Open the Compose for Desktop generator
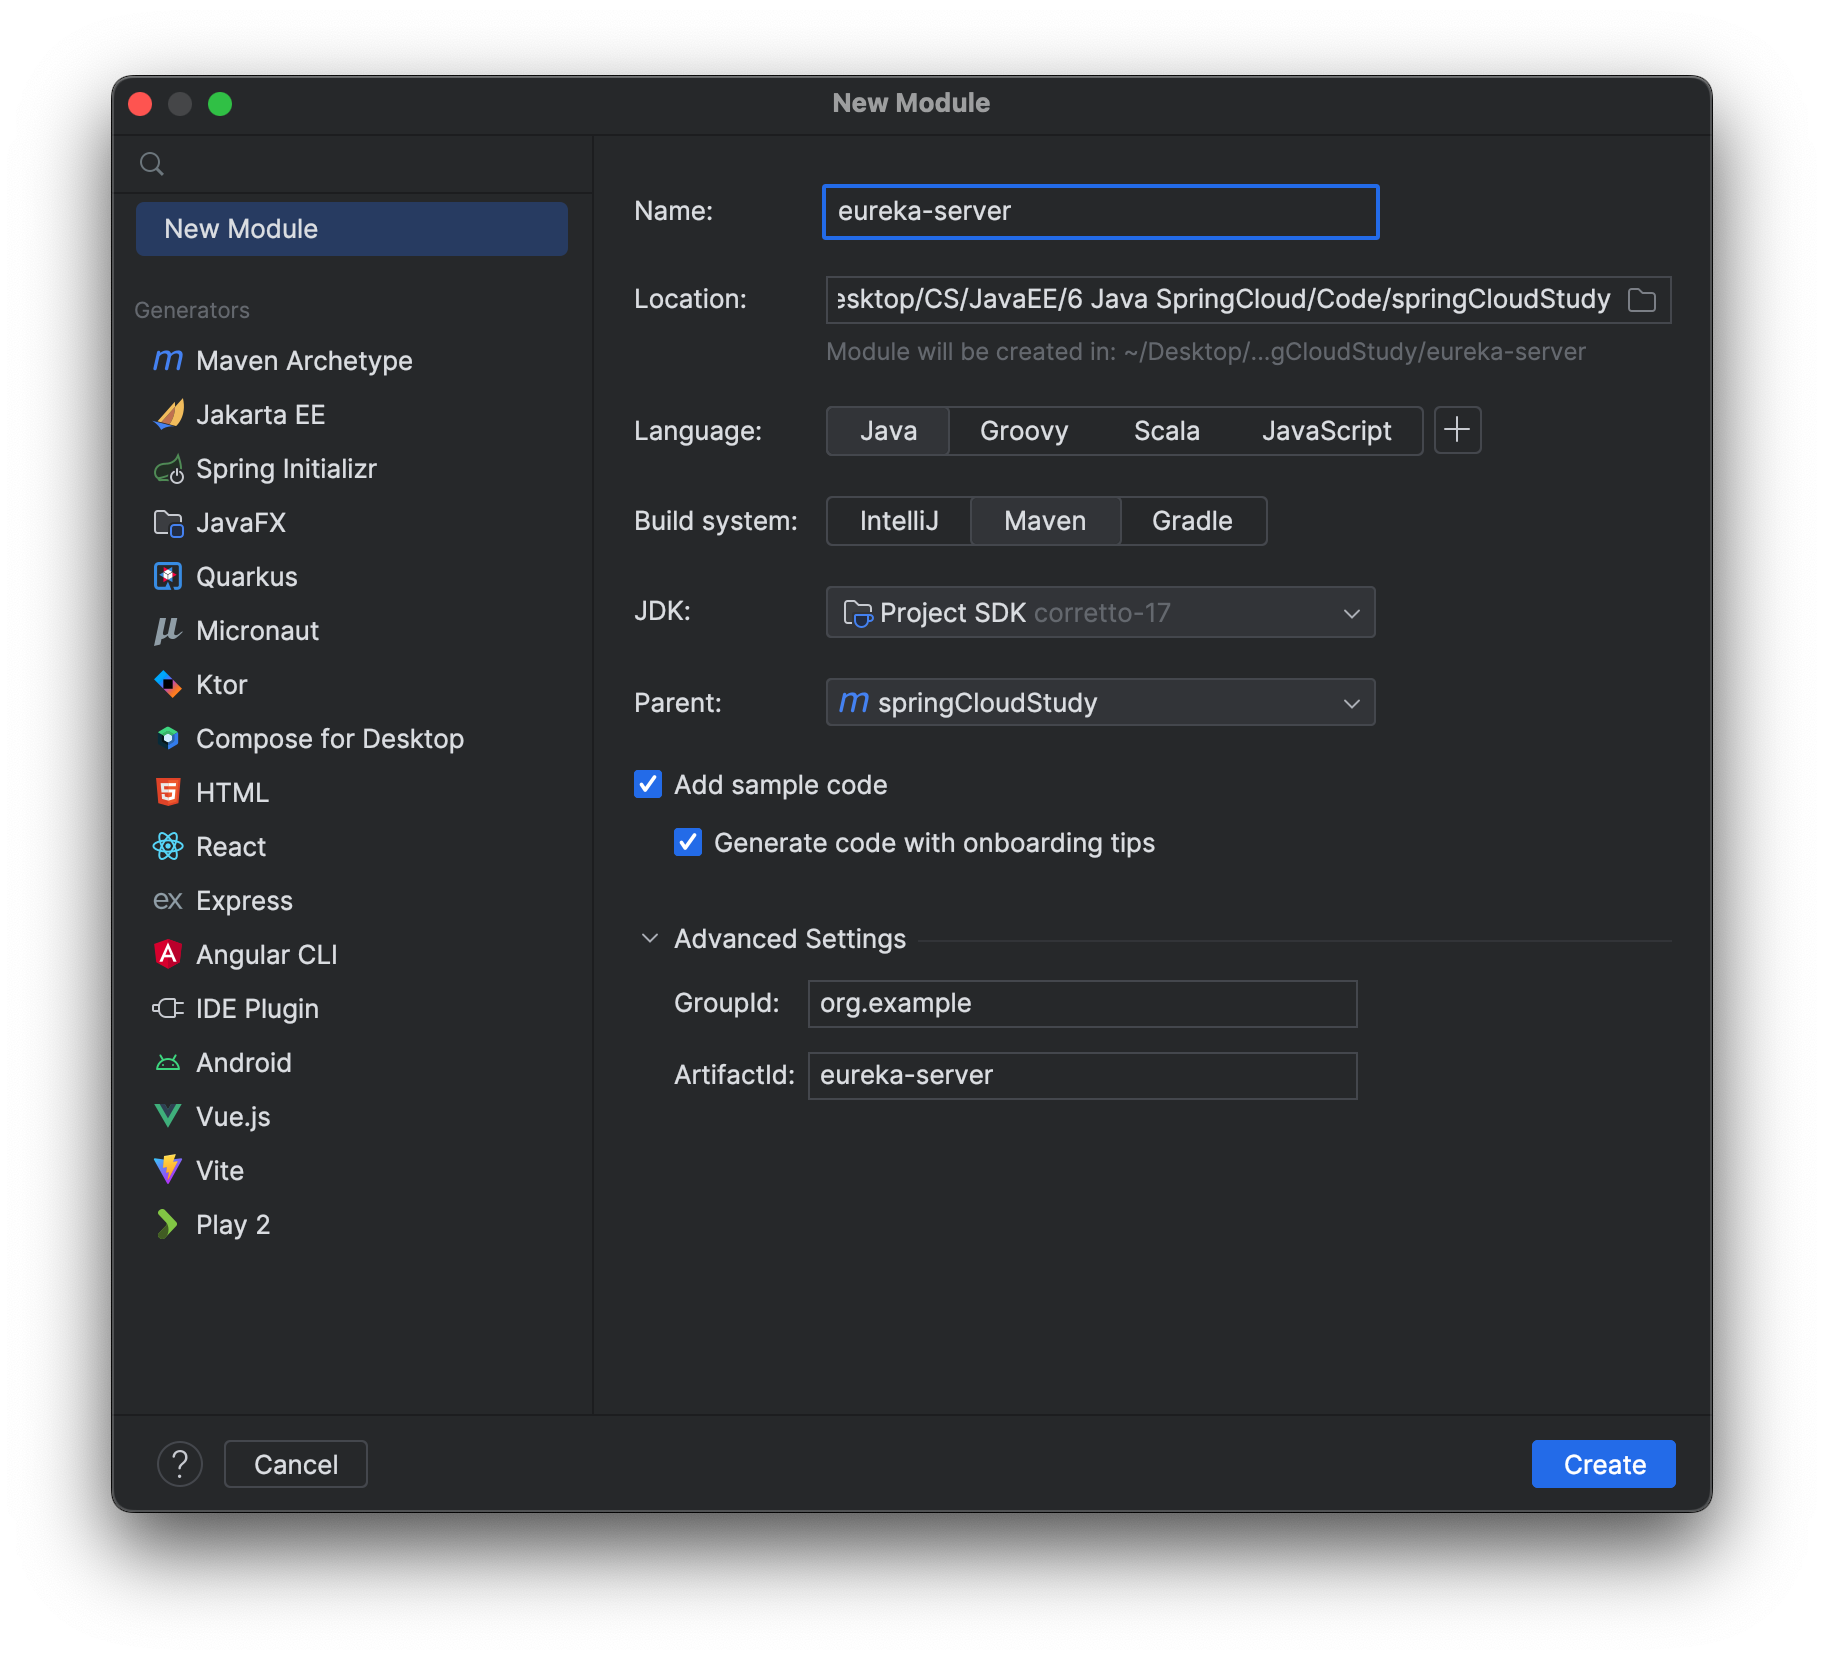This screenshot has height=1660, width=1824. point(330,738)
